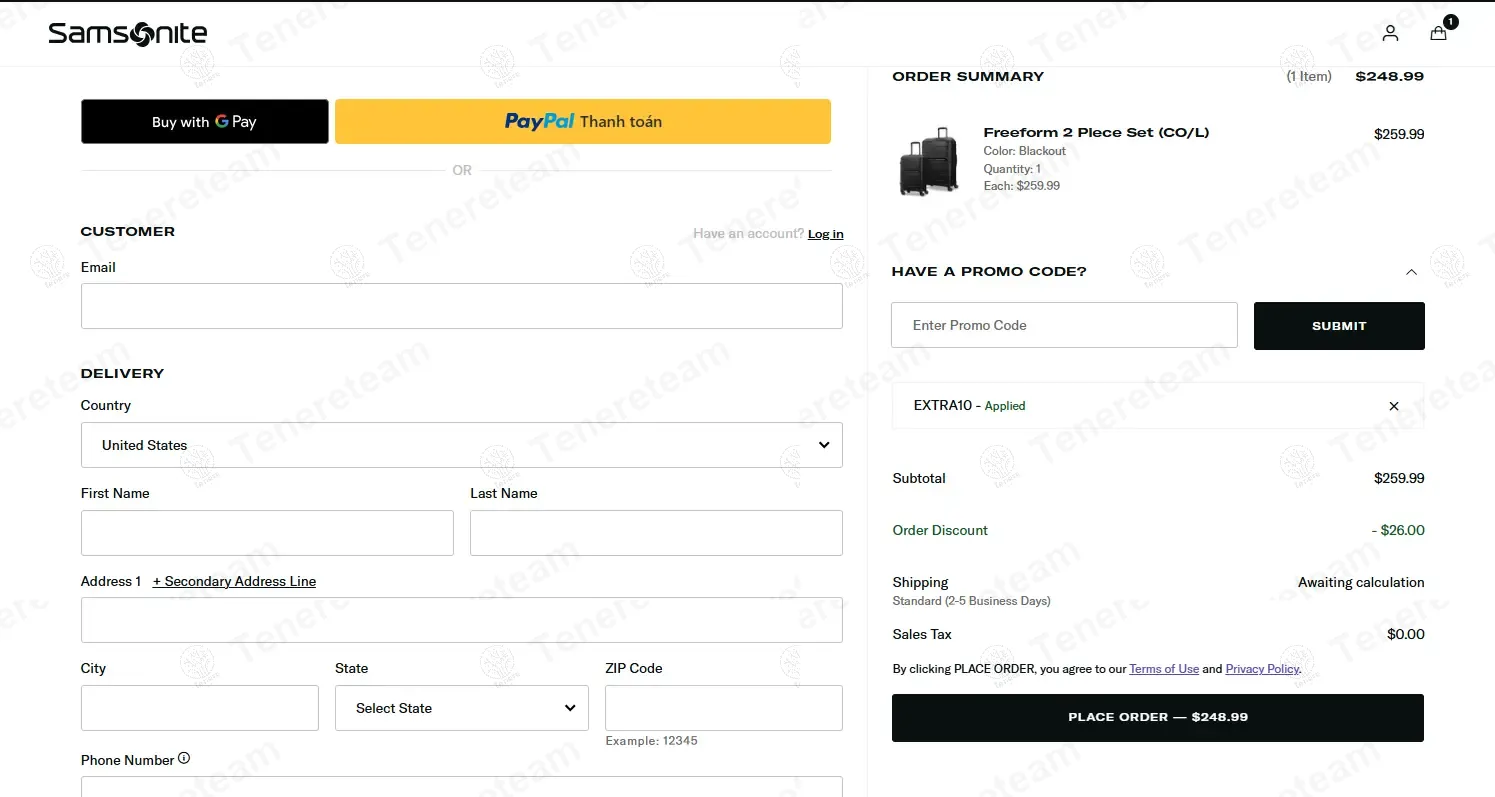Viewport: 1495px width, 797px height.
Task: Click the Freeform 2 Piece Set thumbnail
Action: [x=928, y=160]
